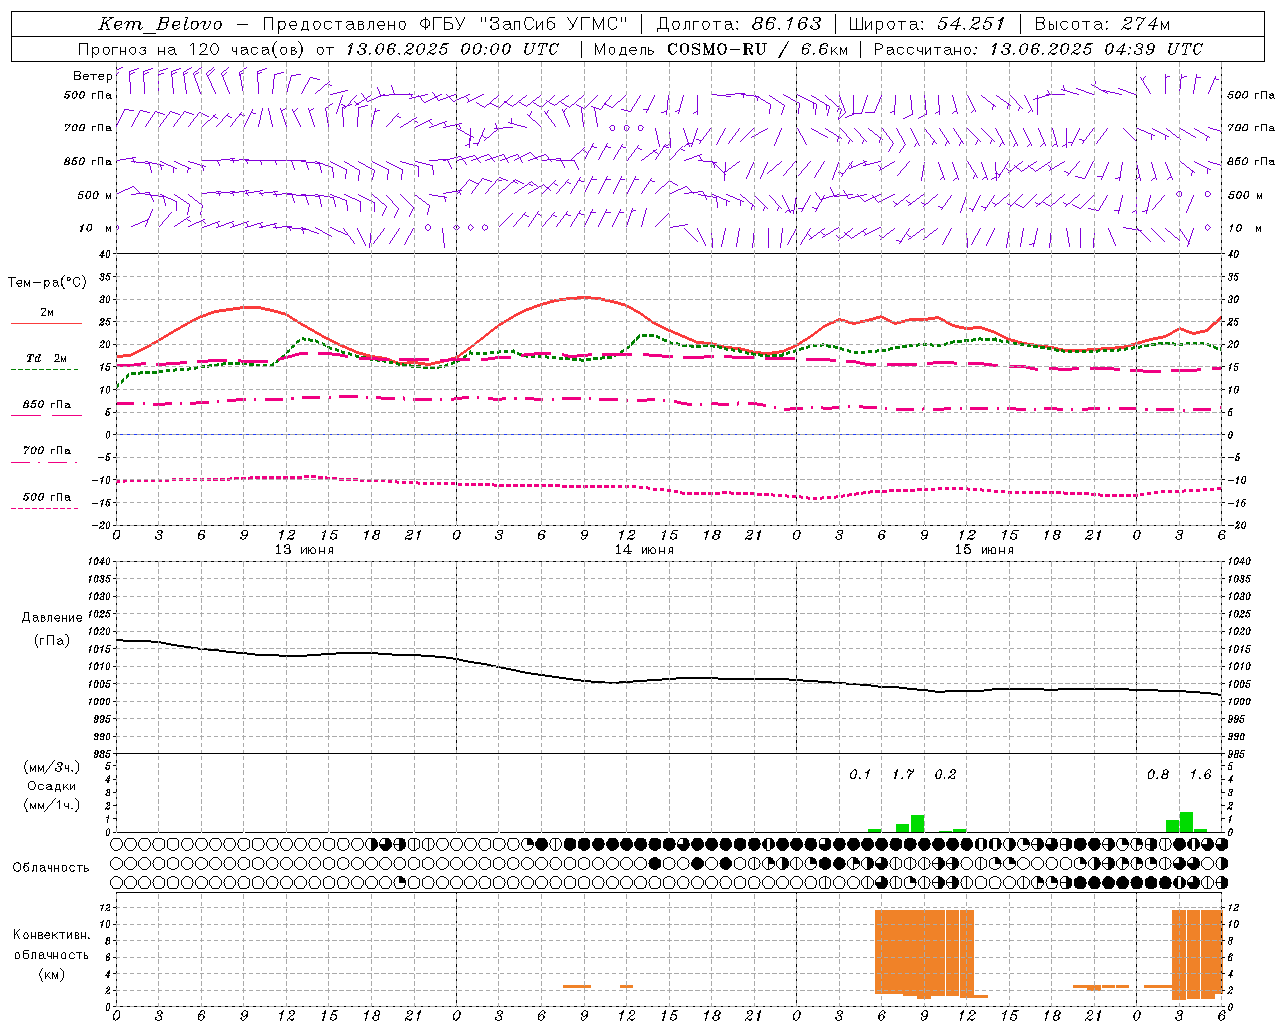The image size is (1280, 1024).
Task: Click the forecast start time 13.06.2025 00:00 UTC
Action: tap(451, 48)
